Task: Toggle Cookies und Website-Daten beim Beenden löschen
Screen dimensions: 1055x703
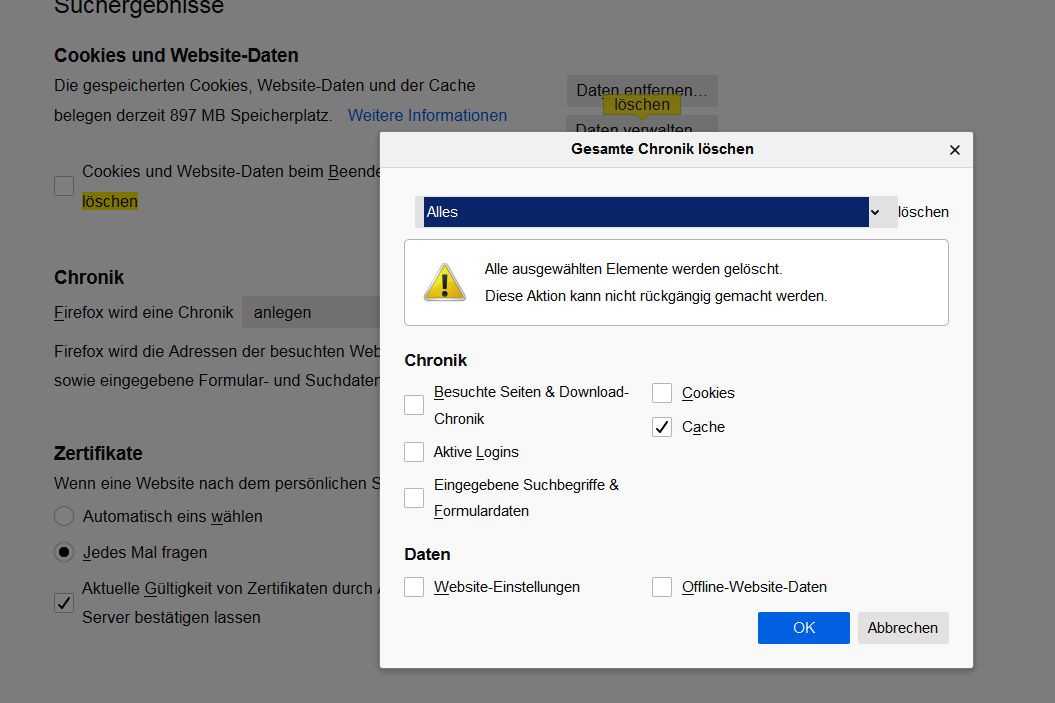Action: [x=64, y=186]
